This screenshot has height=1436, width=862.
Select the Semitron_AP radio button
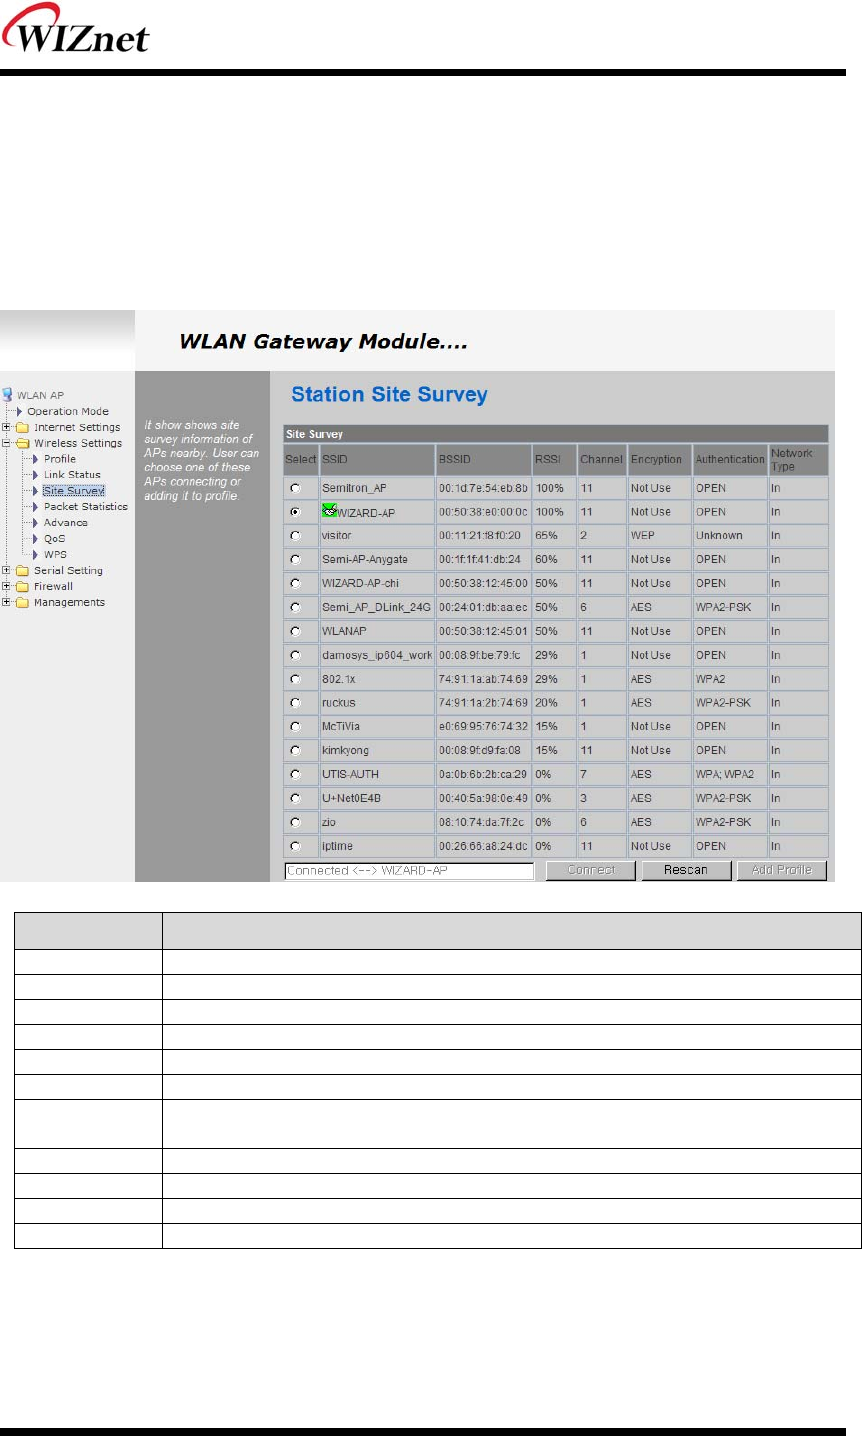295,488
